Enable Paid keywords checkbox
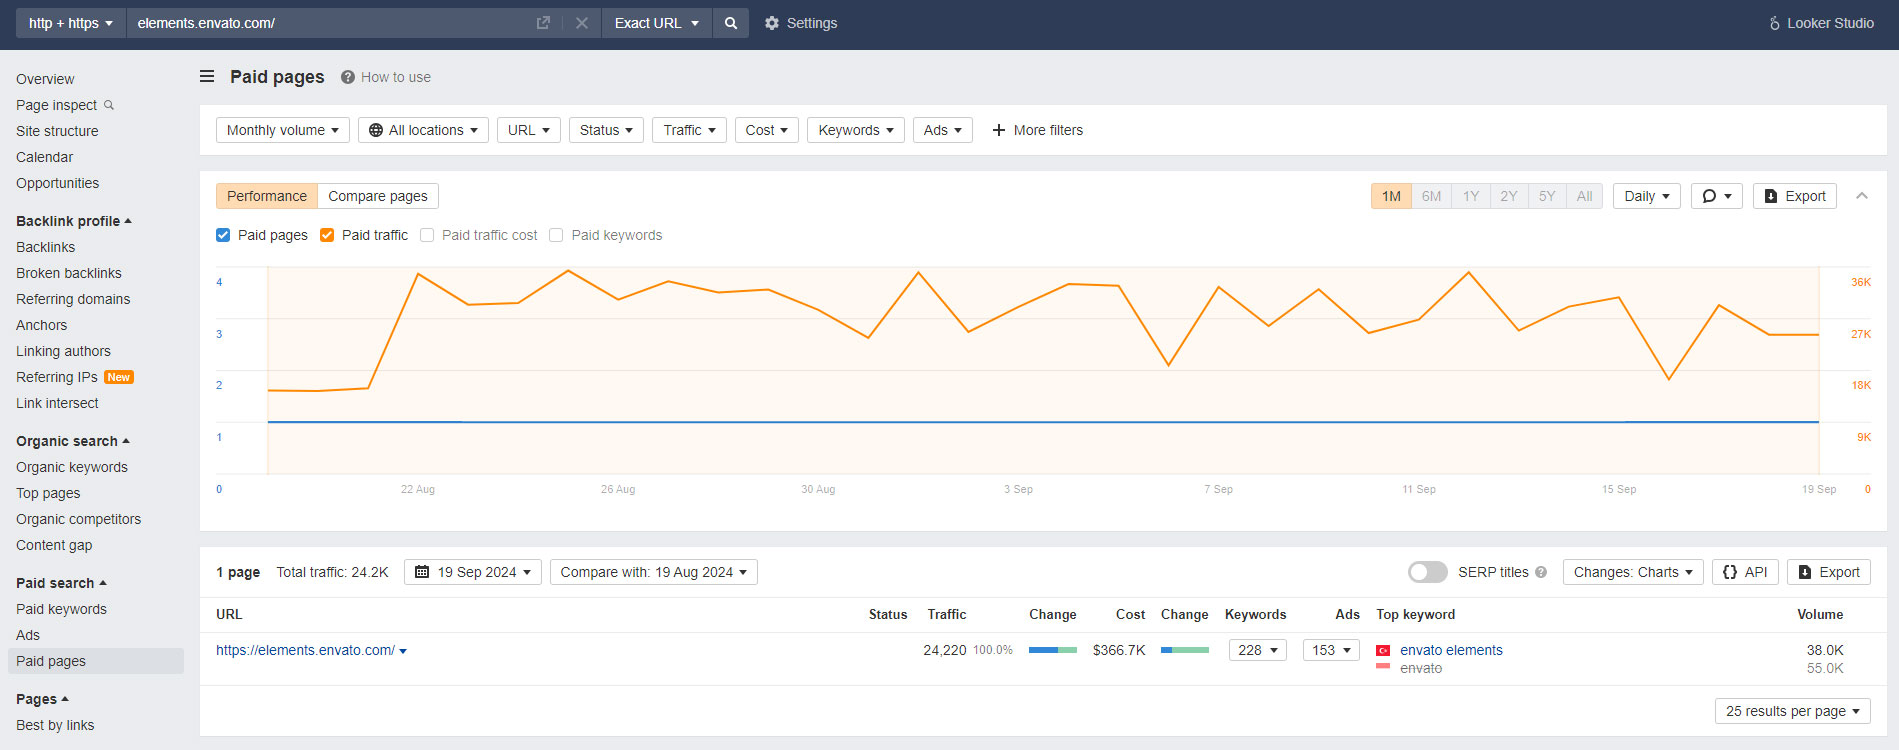Screen dimensions: 1899x750 pyautogui.click(x=556, y=235)
